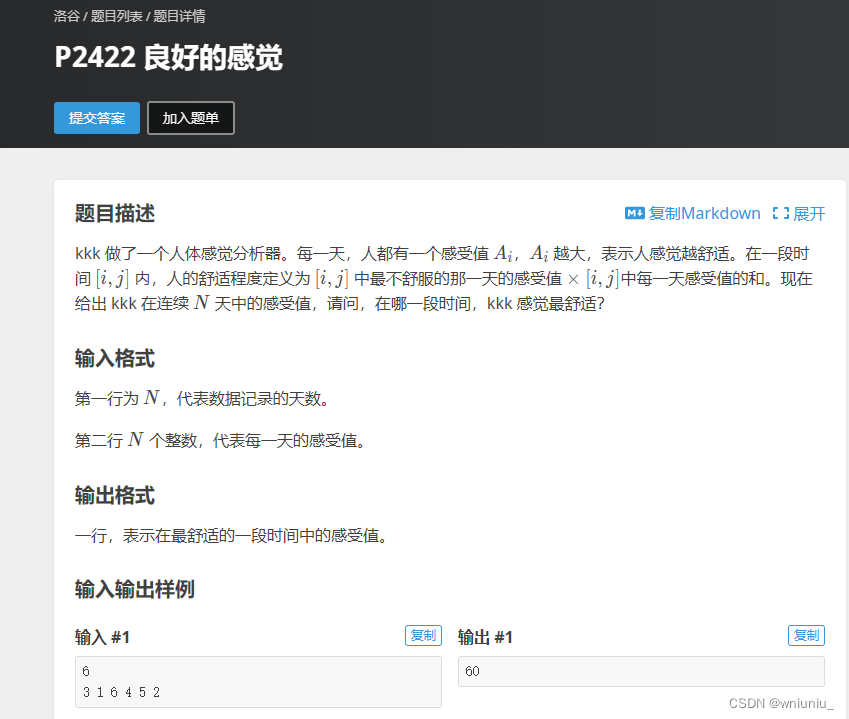Click the line 第二行 N 个整数
Viewport: 849px width, 719px height.
tap(220, 440)
